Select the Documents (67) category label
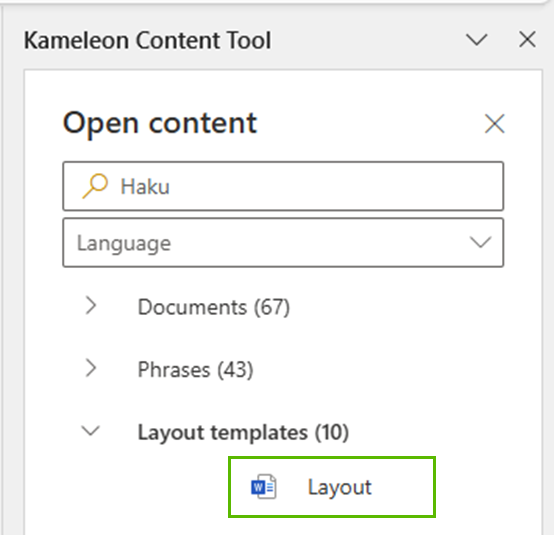554x535 pixels. (x=214, y=307)
